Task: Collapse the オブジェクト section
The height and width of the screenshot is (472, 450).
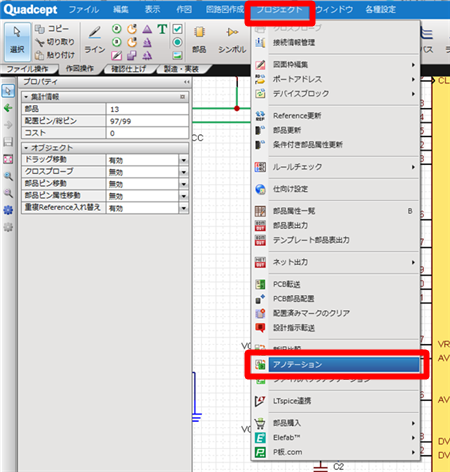Action: click(x=26, y=148)
